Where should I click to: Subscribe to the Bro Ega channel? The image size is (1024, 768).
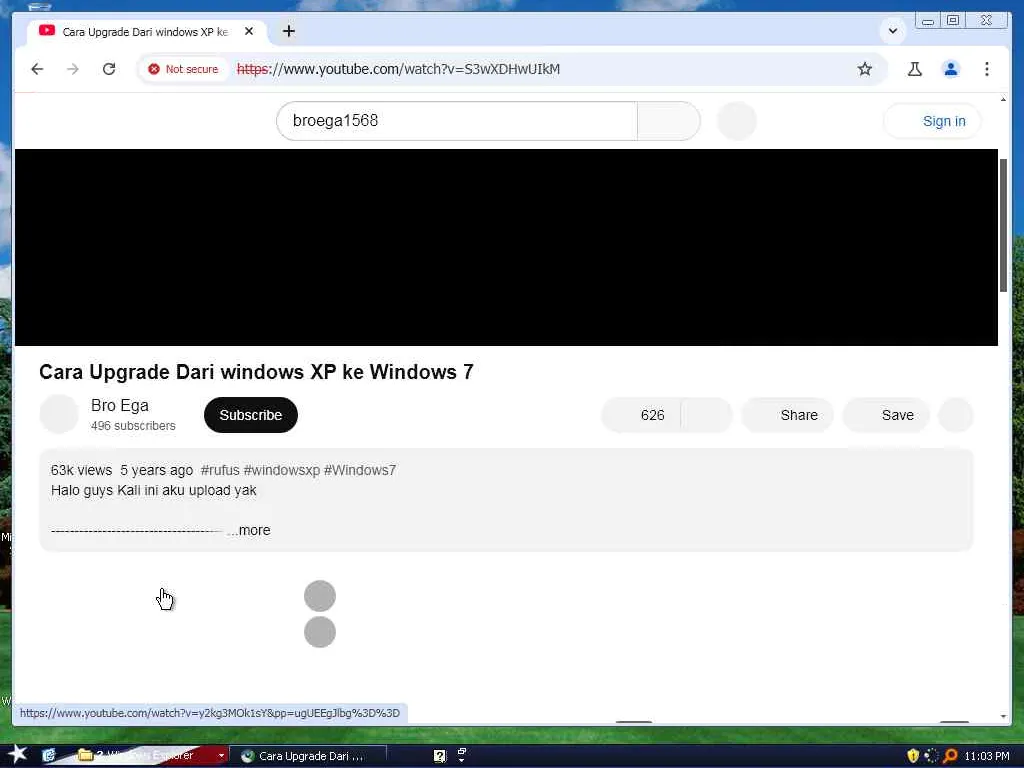coord(251,415)
